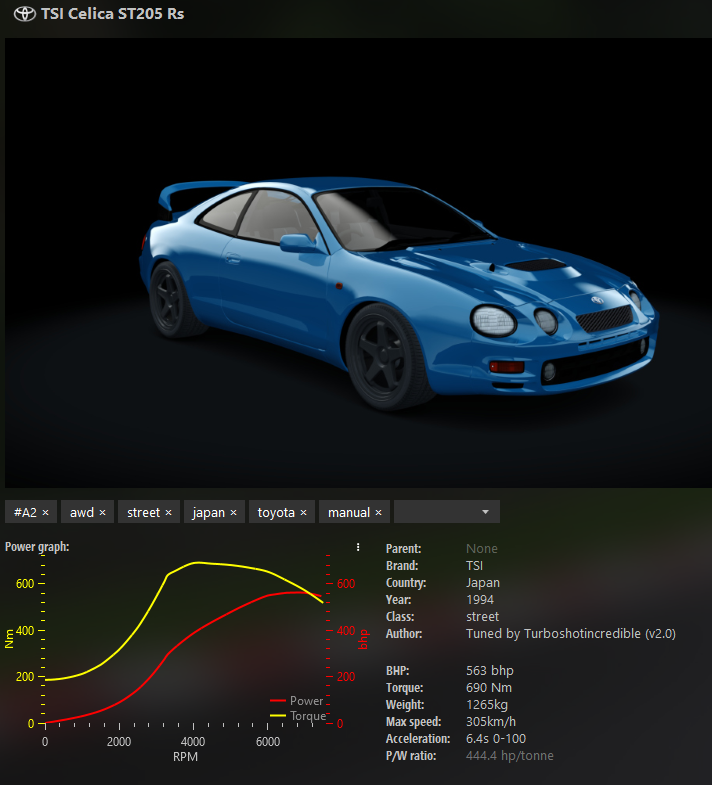Viewport: 712px width, 785px height.
Task: Click the Year value 1994
Action: point(480,600)
